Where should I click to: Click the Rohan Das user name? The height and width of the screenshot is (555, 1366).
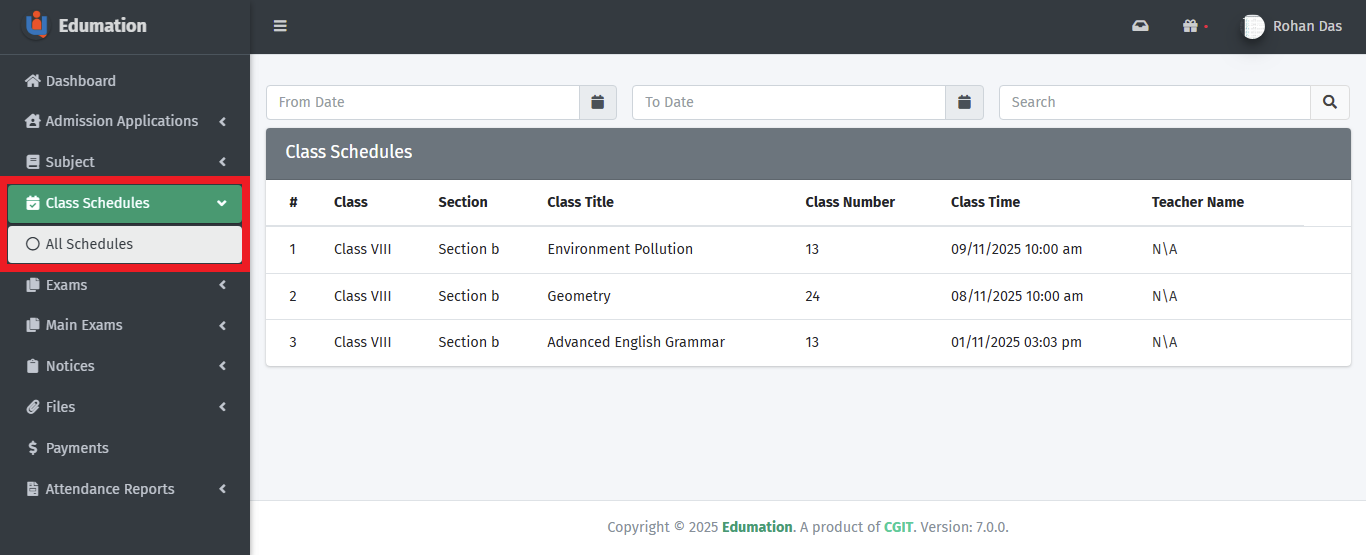1307,26
